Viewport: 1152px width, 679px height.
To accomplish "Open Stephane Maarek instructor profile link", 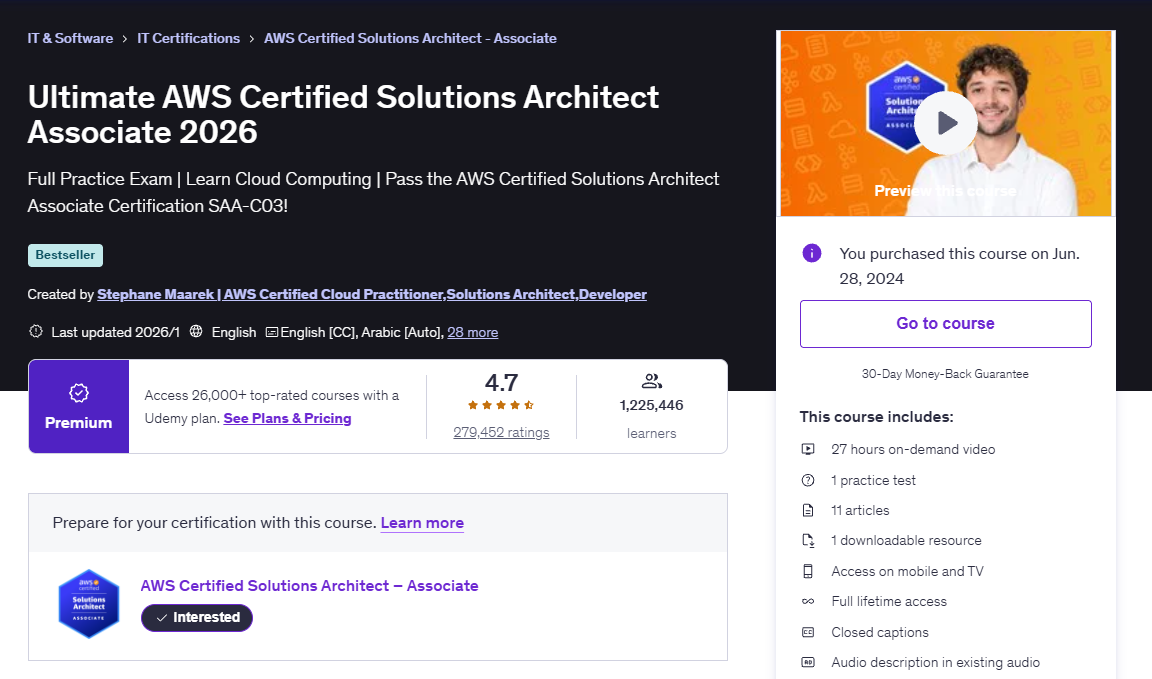I will point(372,294).
